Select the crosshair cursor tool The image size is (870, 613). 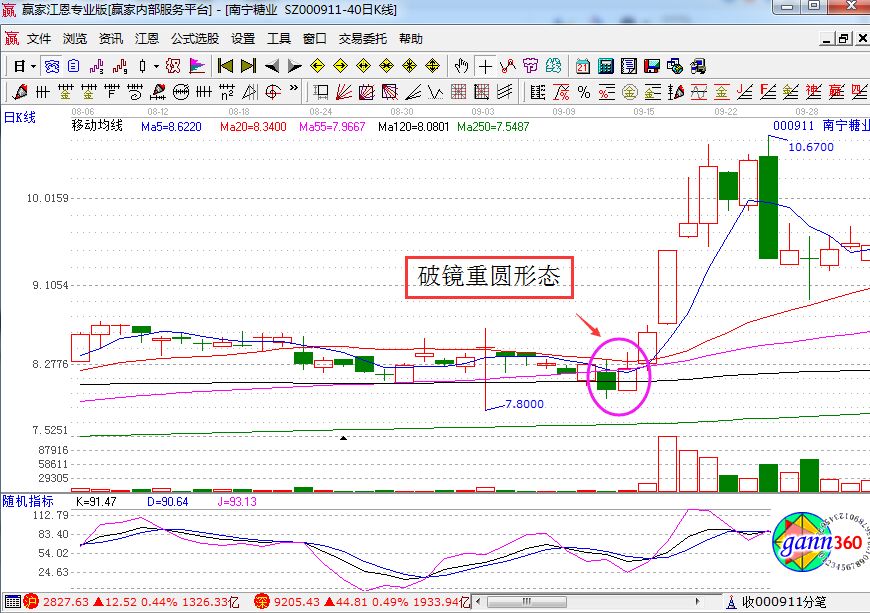pos(486,66)
